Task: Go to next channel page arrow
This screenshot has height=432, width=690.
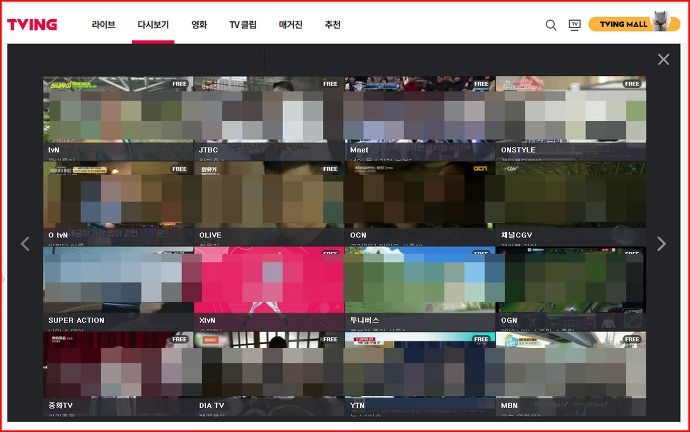Action: pyautogui.click(x=661, y=244)
